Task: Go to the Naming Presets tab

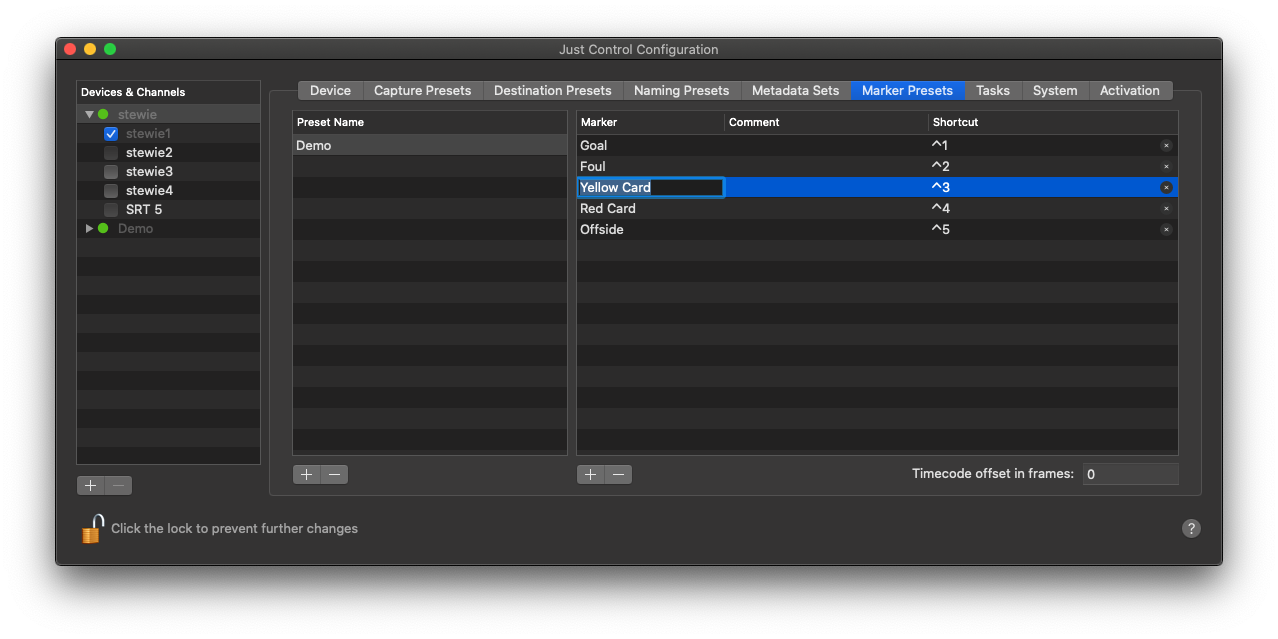Action: 681,90
